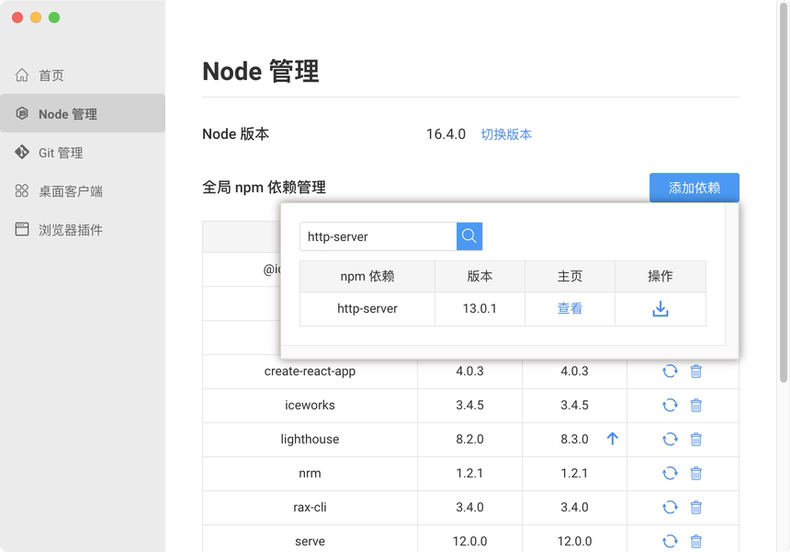The width and height of the screenshot is (790, 552).
Task: Delete the nrm dependency
Action: (696, 473)
